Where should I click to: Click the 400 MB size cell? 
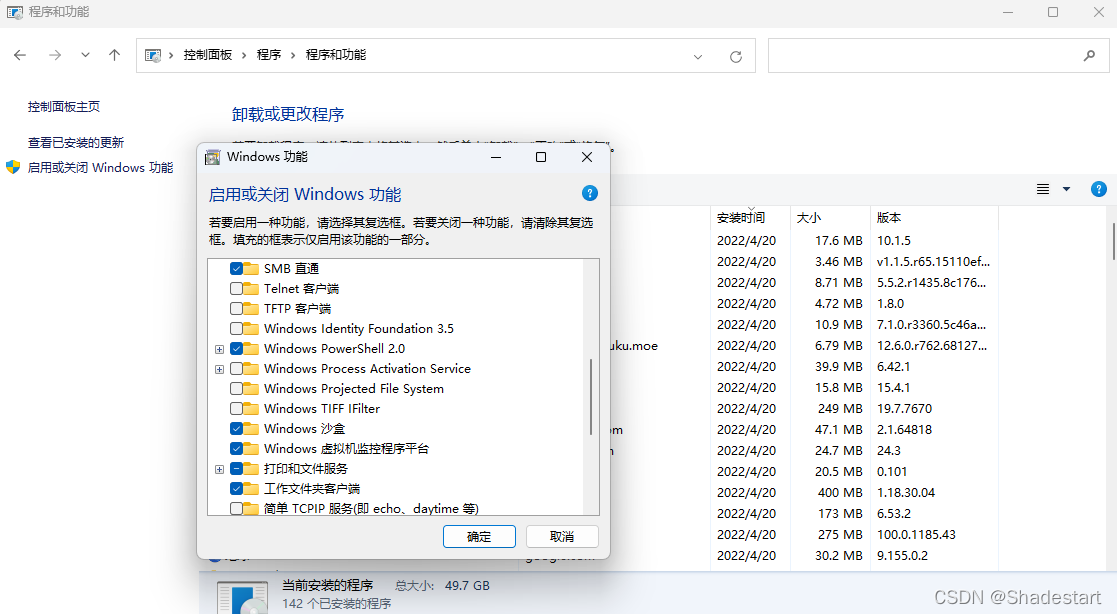coord(840,492)
